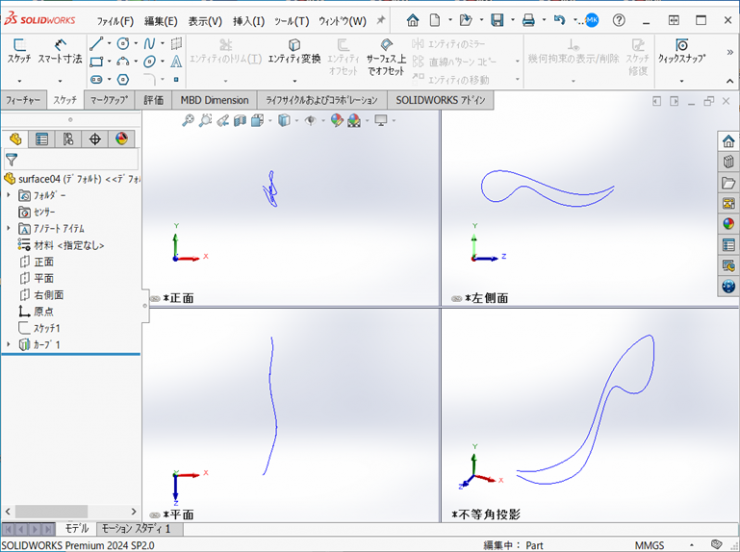Click Convert Entities (エンティティ変換) icon
The width and height of the screenshot is (740, 552).
[294, 51]
